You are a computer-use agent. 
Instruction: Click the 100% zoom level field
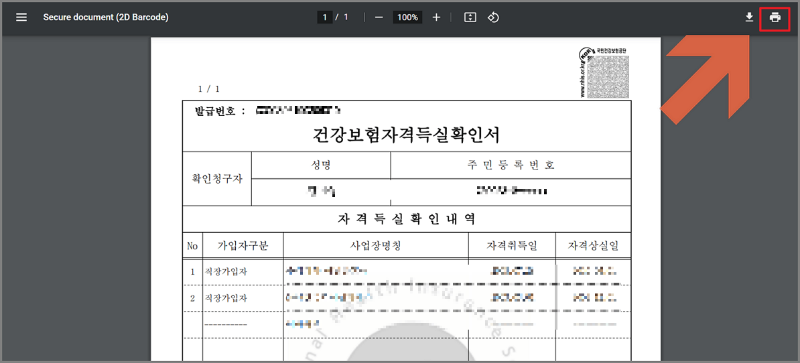tap(407, 17)
